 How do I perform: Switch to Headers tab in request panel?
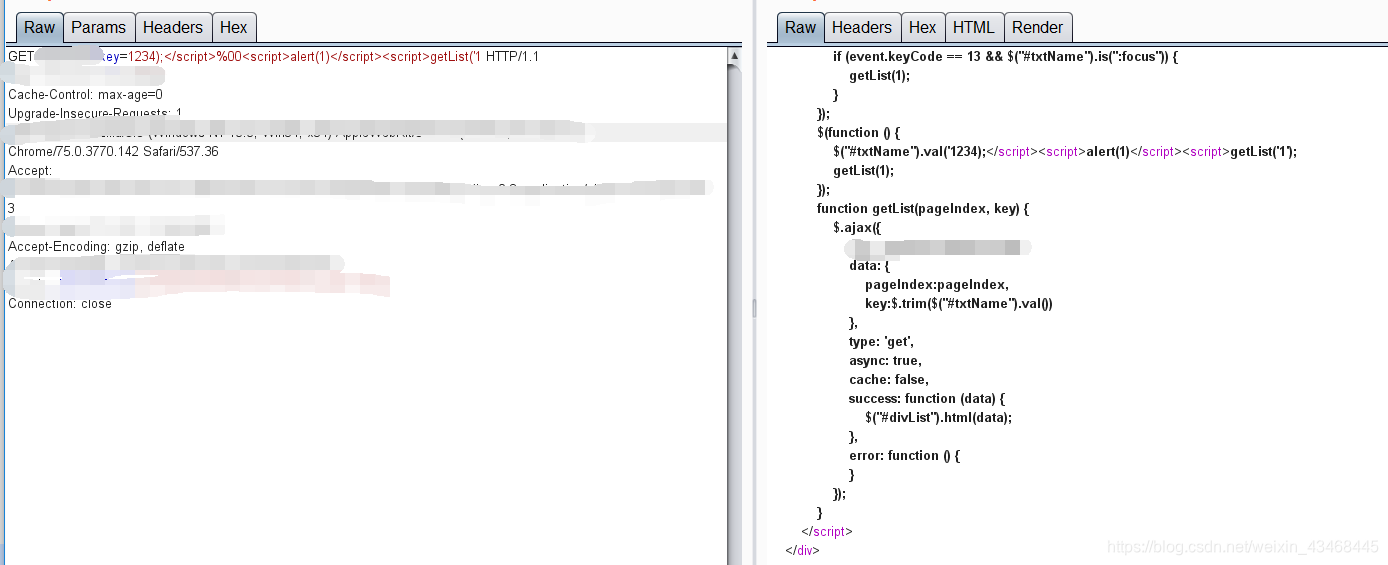pyautogui.click(x=172, y=28)
